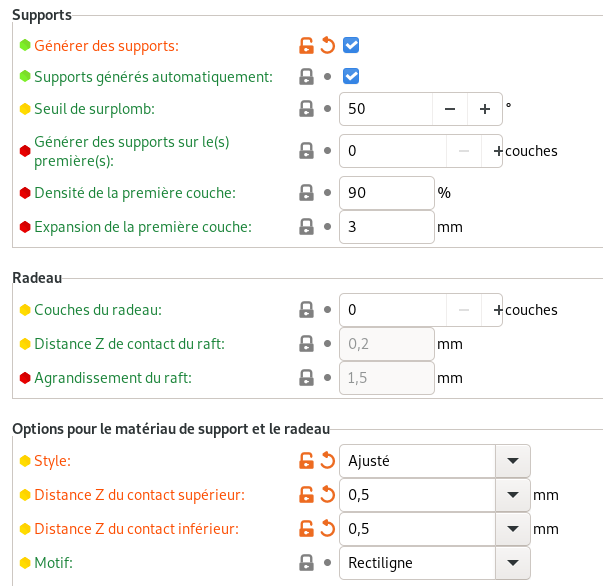Click the Expansion de la première couche field
The image size is (603, 586).
(x=387, y=227)
